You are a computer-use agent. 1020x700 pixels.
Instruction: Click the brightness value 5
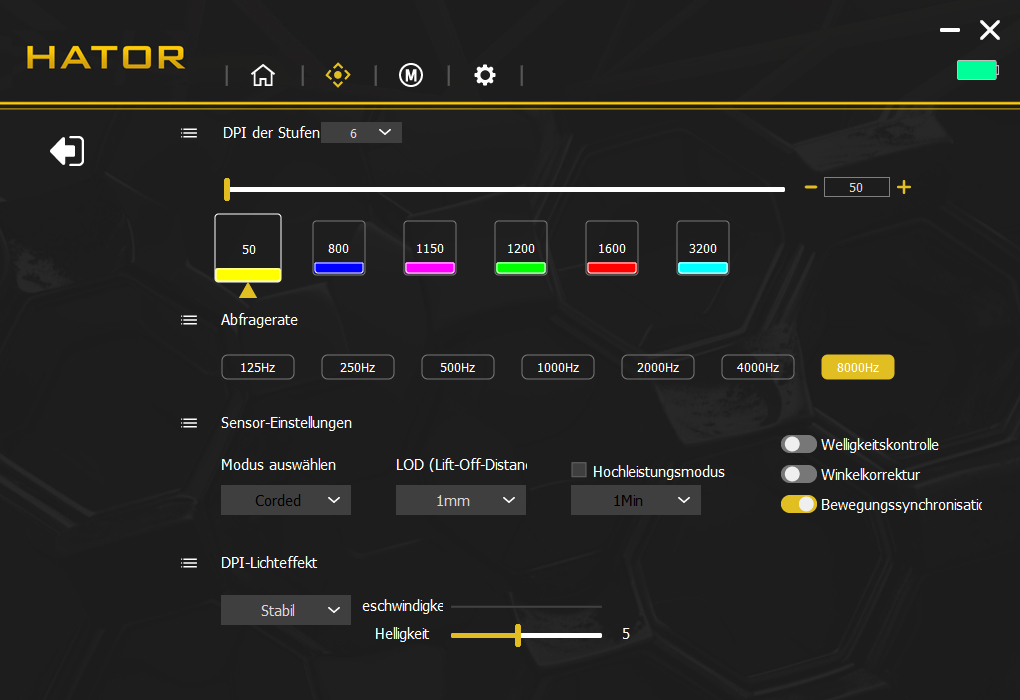[626, 634]
